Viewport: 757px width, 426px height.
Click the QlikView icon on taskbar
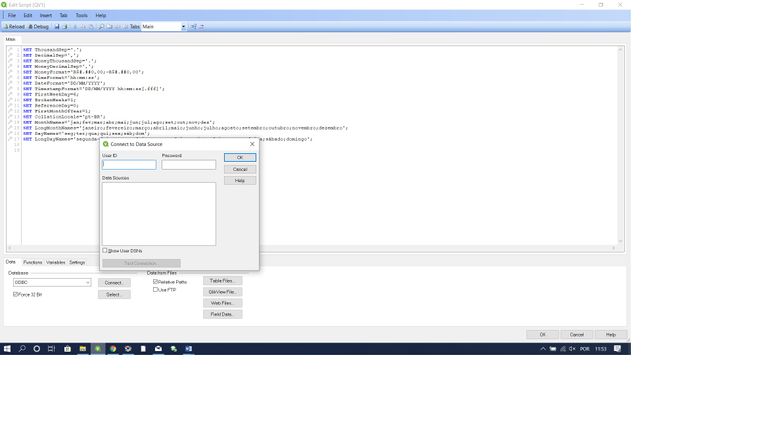coord(98,348)
